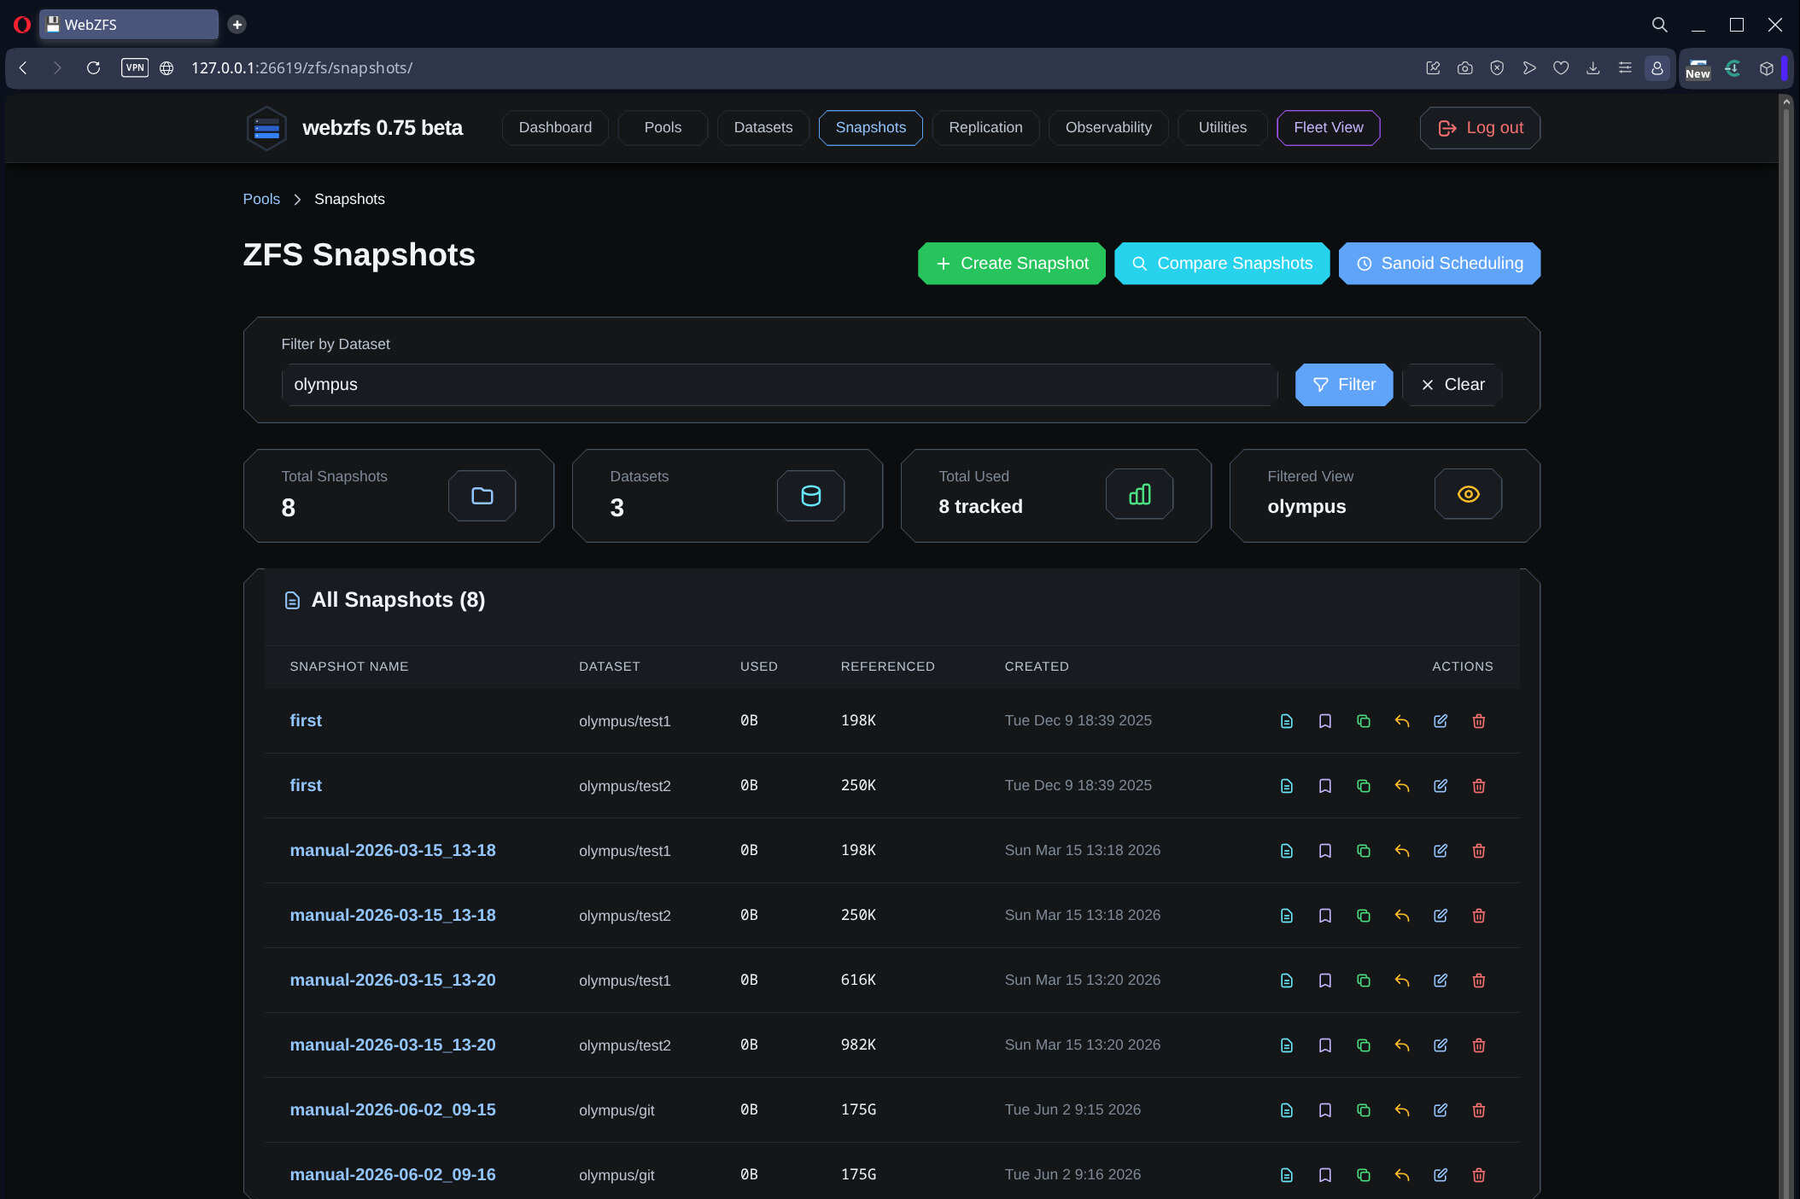Roll back to manual-2026-03-15_13-20 on olympus/test1
Image resolution: width=1800 pixels, height=1199 pixels.
point(1402,981)
